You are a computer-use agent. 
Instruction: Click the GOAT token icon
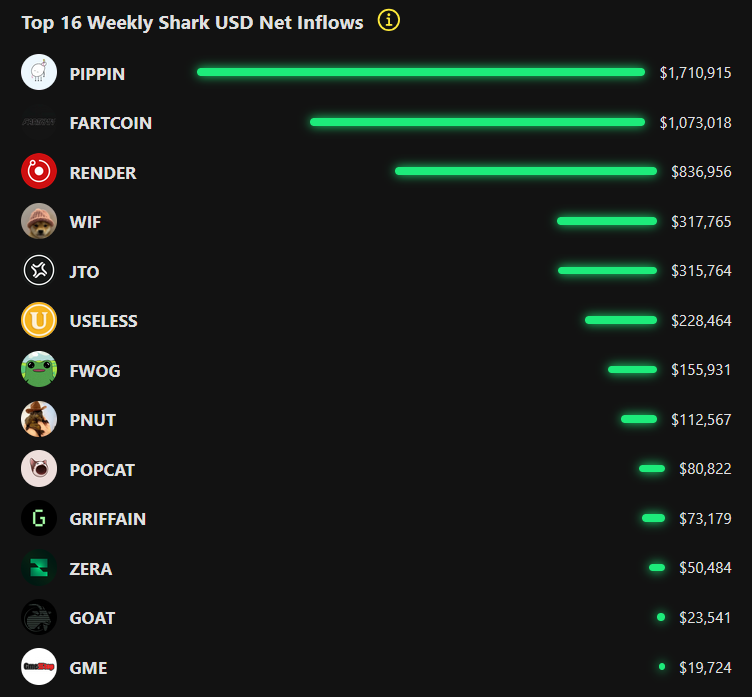(x=39, y=617)
